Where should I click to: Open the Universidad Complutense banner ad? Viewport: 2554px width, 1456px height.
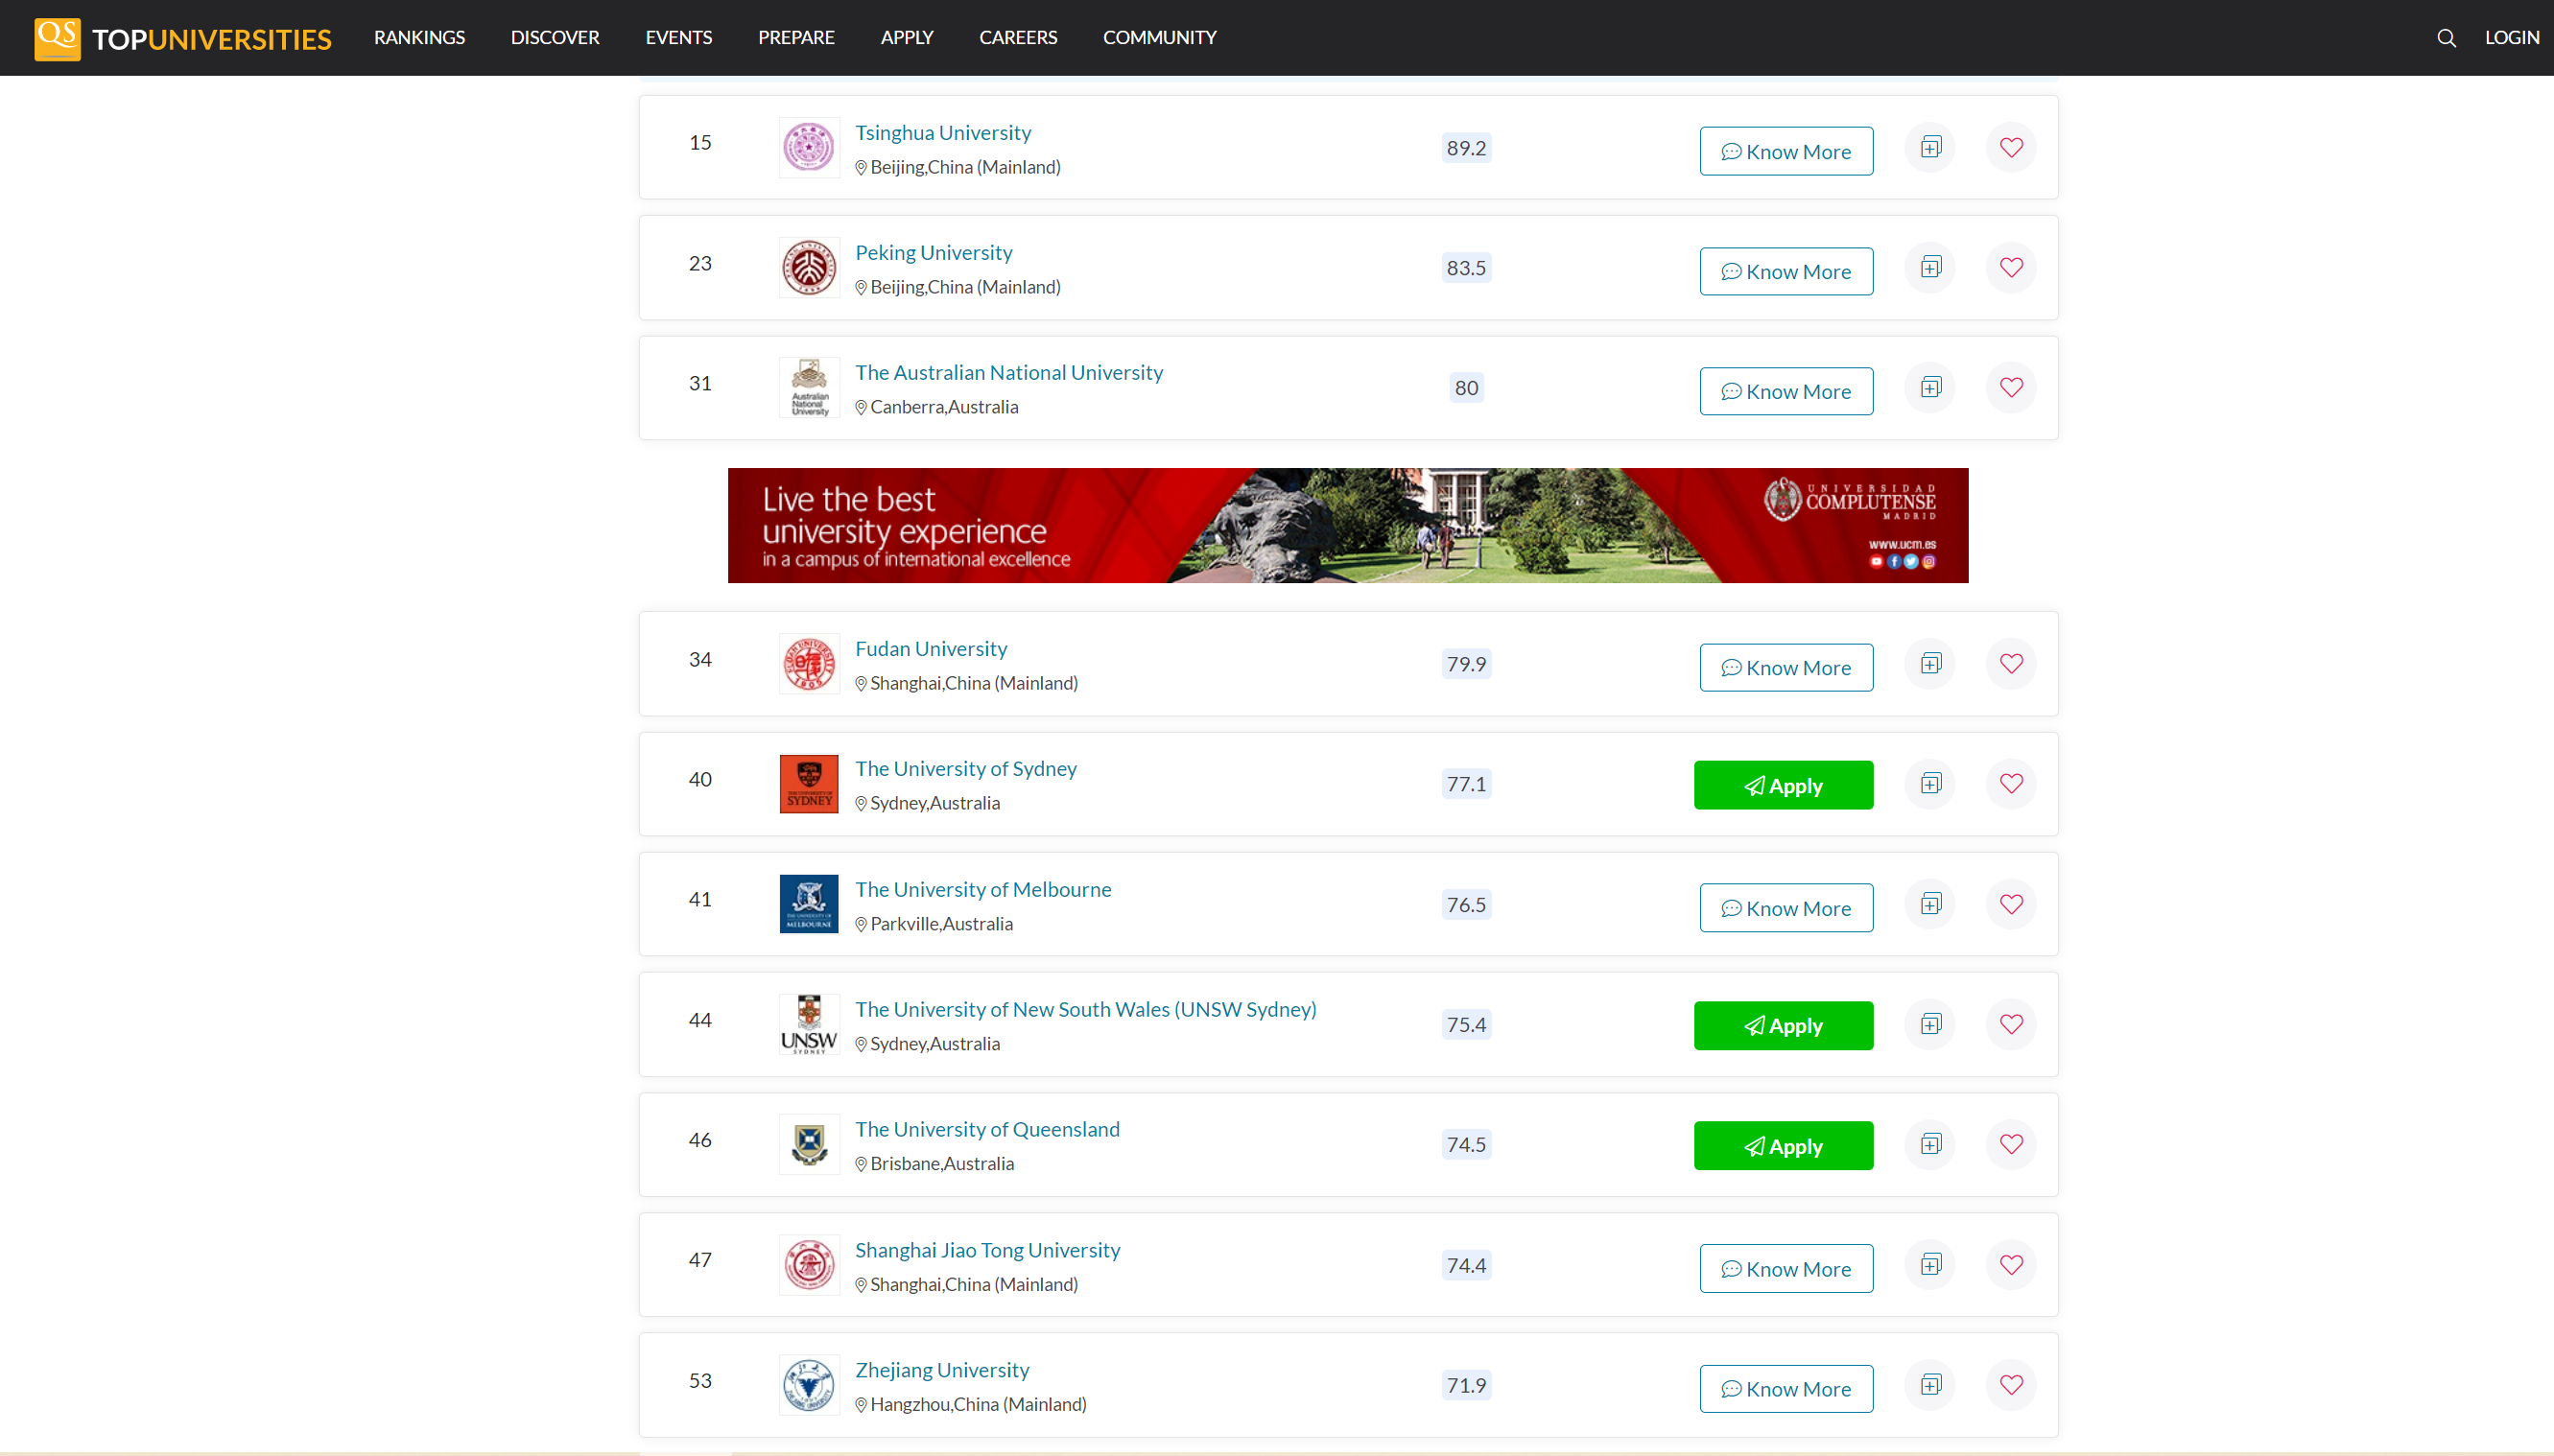pos(1347,526)
